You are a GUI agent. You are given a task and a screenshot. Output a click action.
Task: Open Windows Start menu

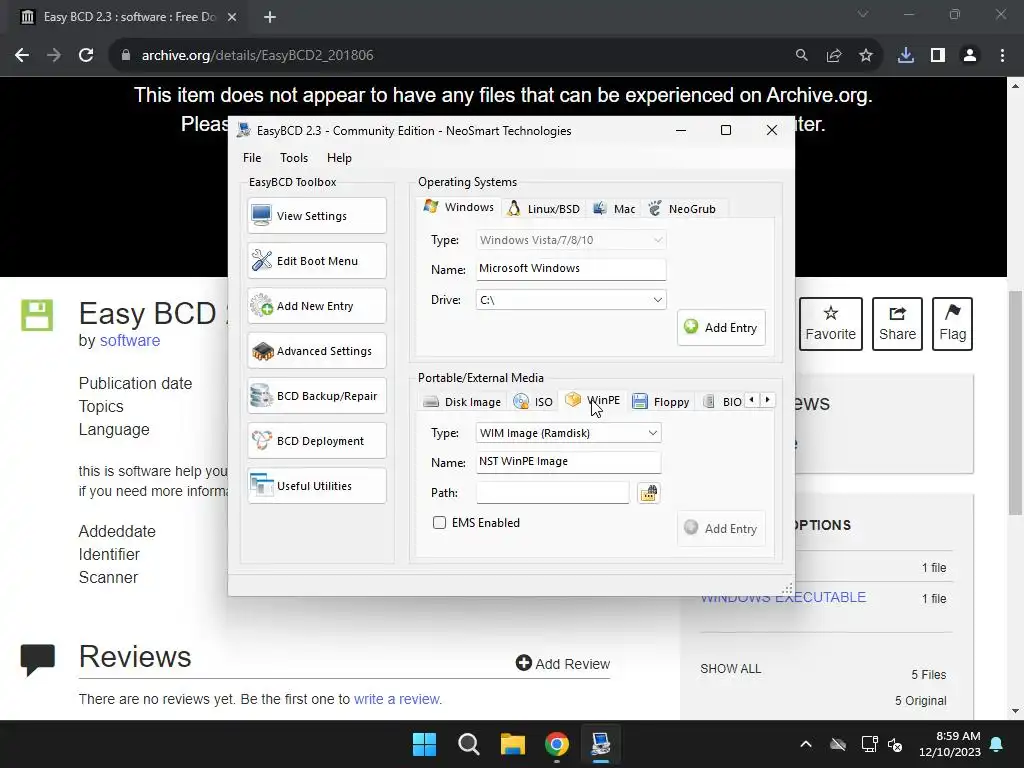pos(424,744)
